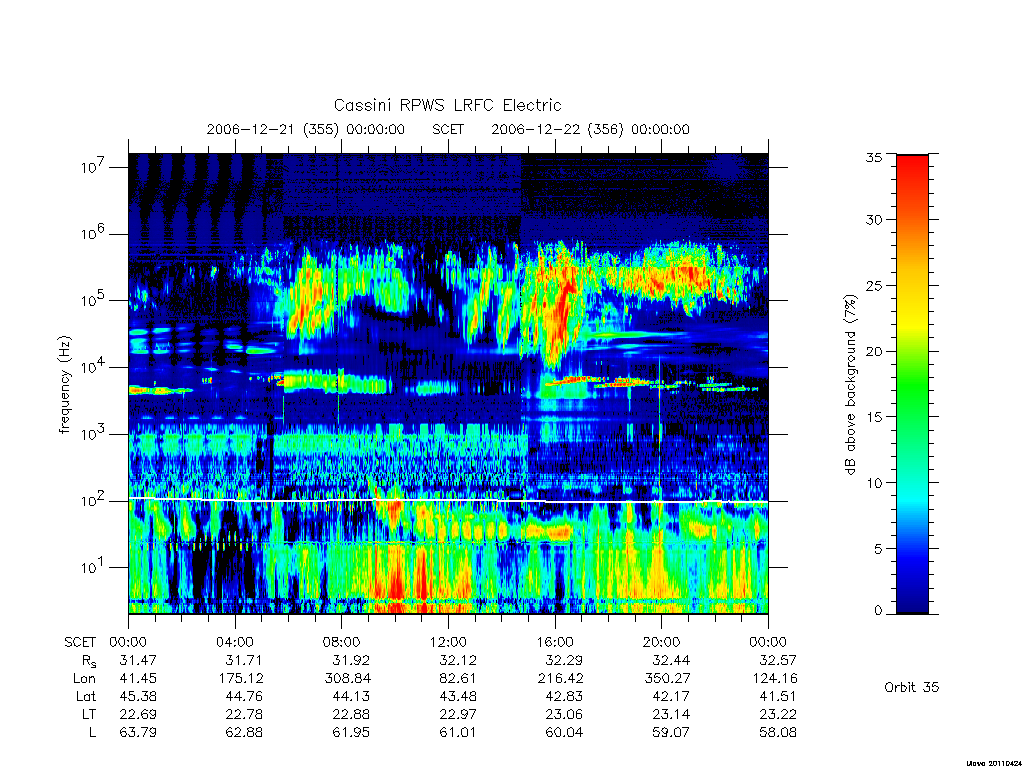Image resolution: width=1024 pixels, height=768 pixels.
Task: Select LT value 23.22
Action: coord(778,714)
